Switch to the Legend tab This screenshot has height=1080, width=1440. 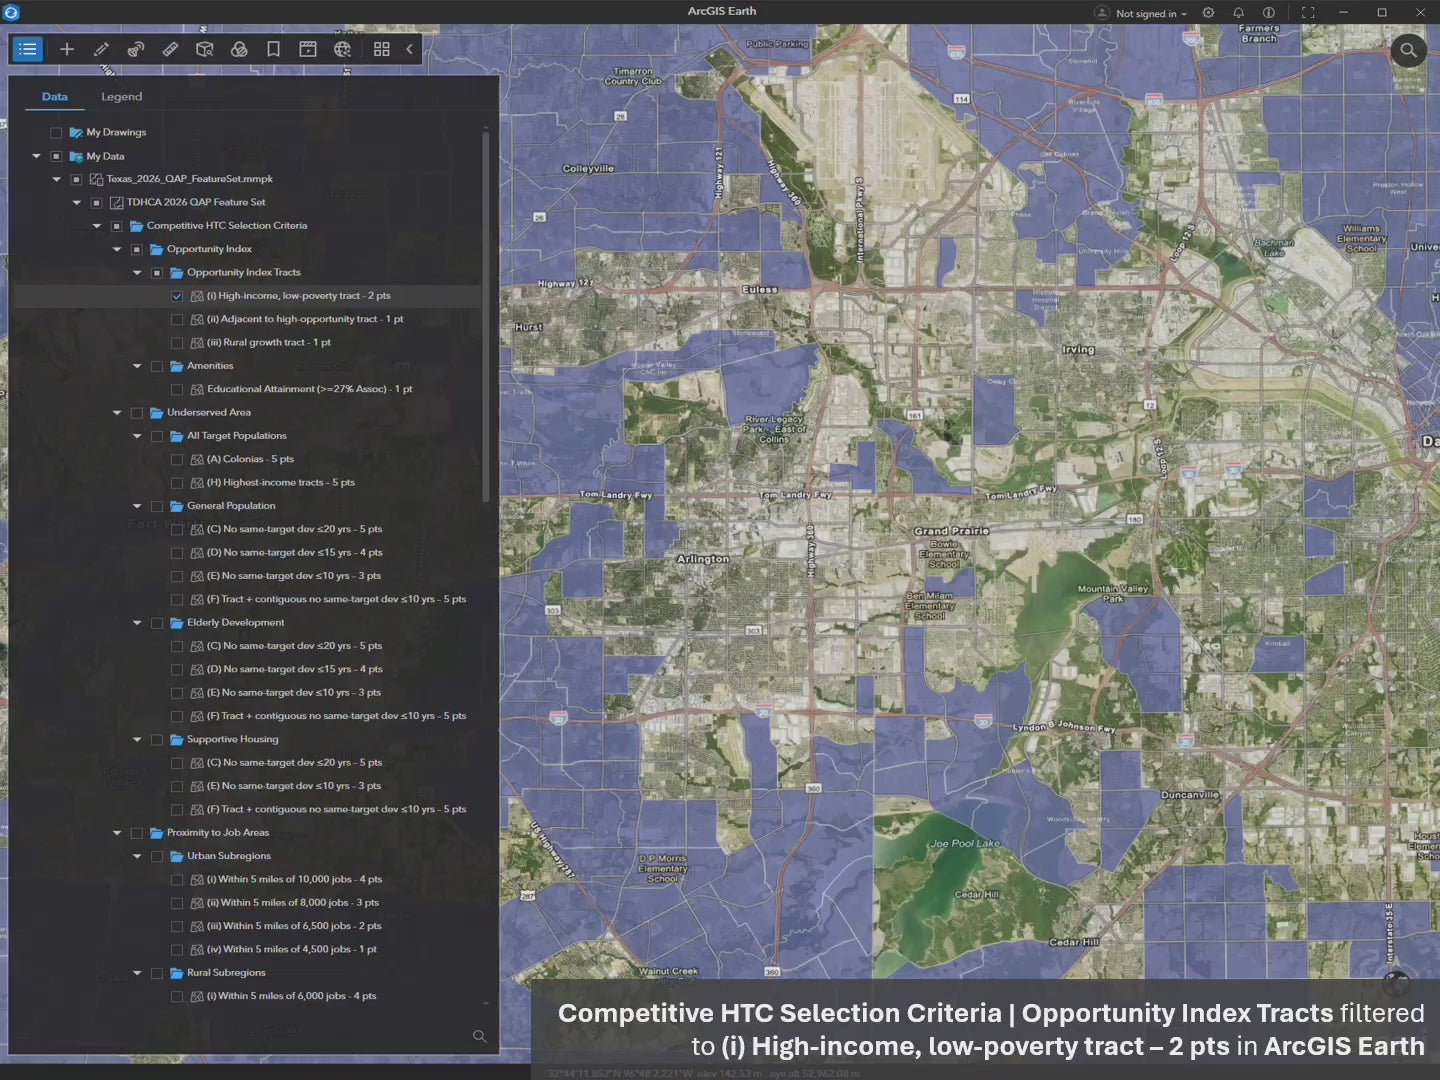(121, 97)
